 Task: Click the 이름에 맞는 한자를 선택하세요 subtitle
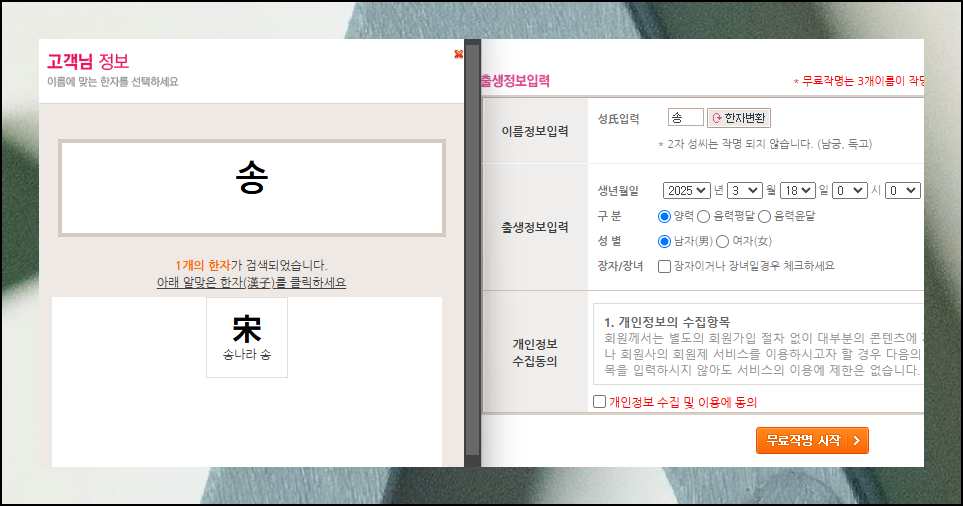(x=113, y=82)
